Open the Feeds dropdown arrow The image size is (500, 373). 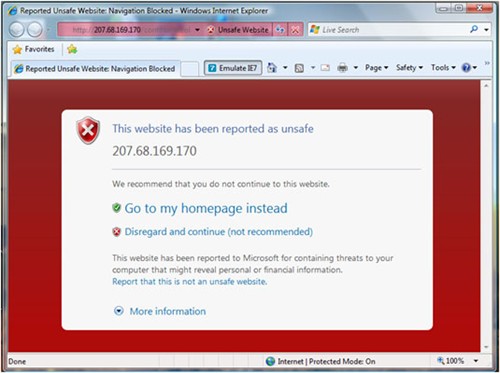coord(313,68)
